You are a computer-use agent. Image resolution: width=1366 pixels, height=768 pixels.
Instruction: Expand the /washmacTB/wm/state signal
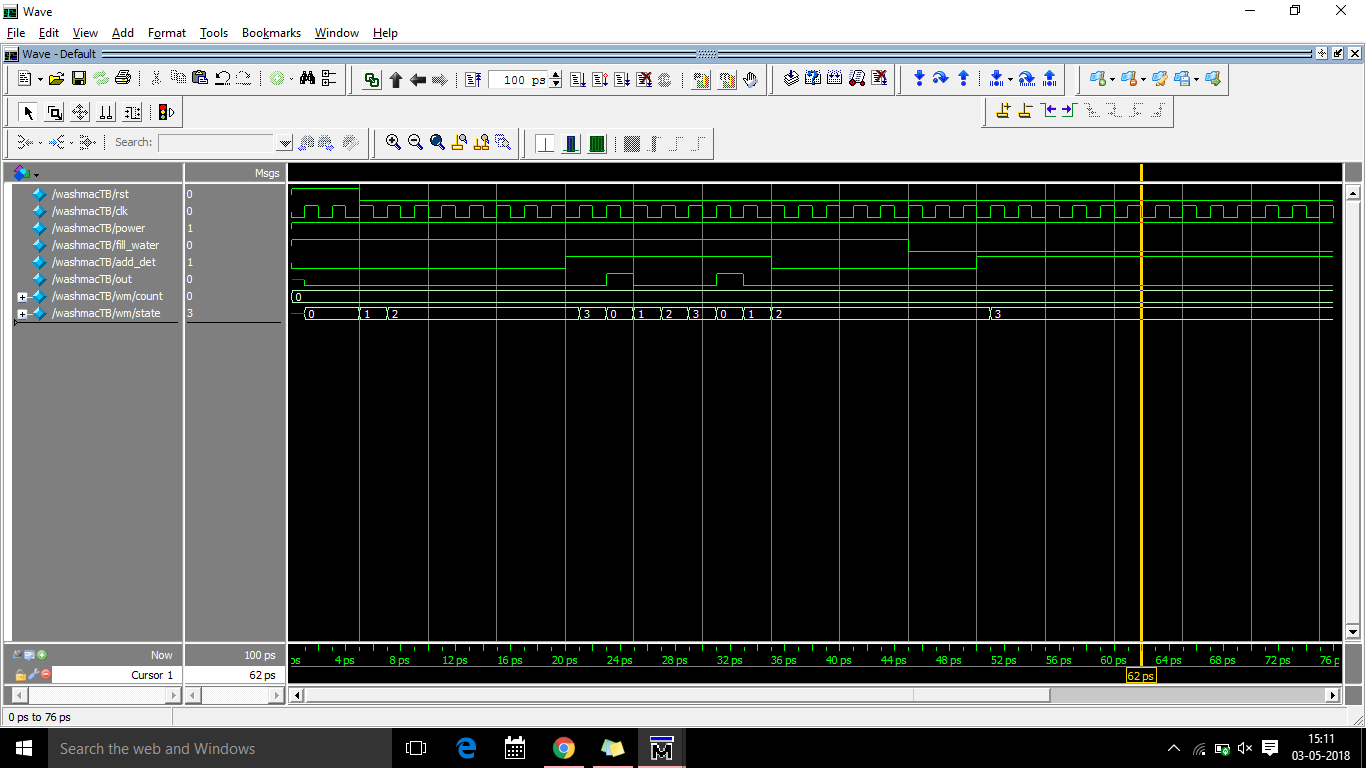[22, 314]
